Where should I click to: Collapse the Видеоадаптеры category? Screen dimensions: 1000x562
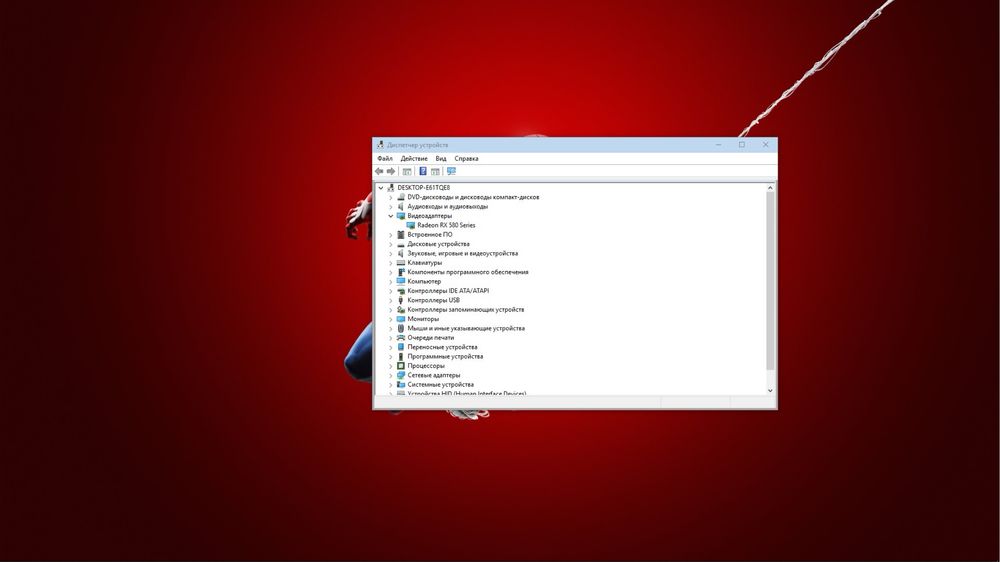(391, 216)
